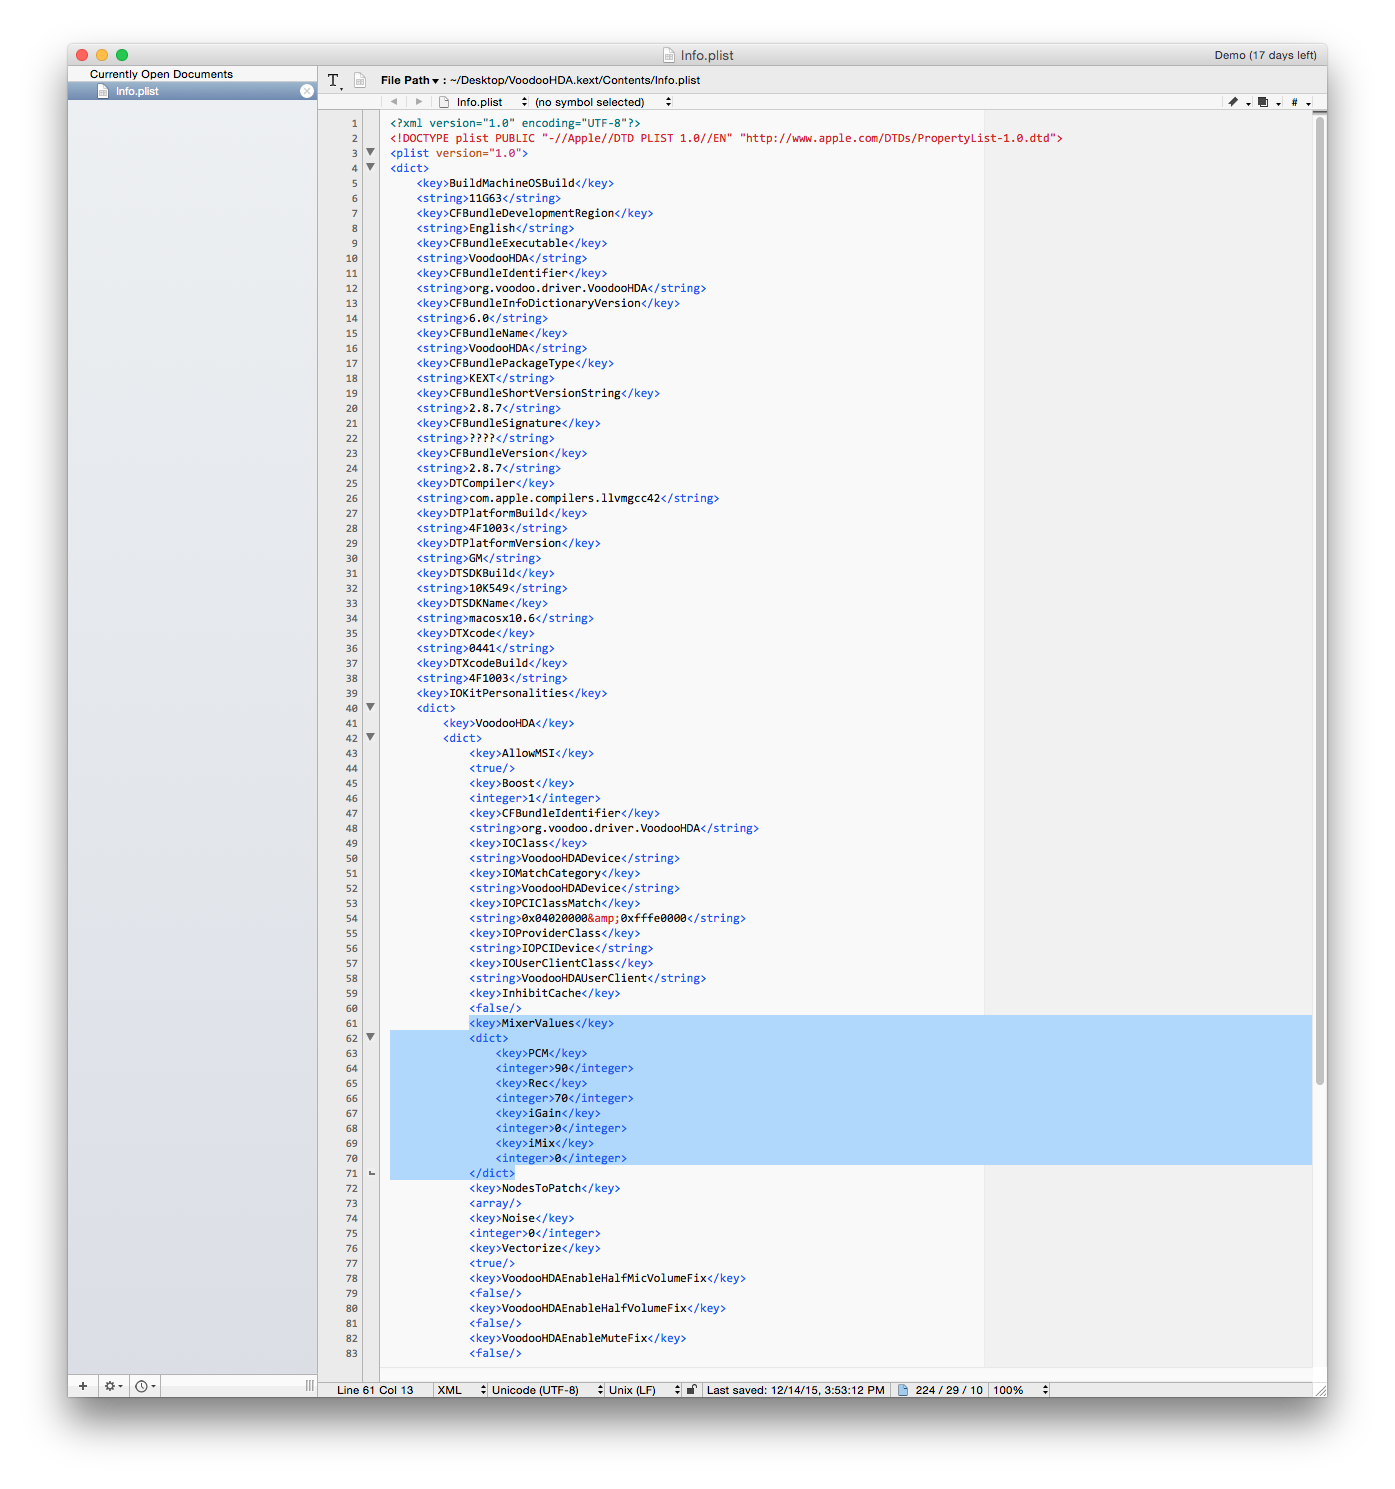Click the PCM integer value 90 on line 64
This screenshot has height=1489, width=1395.
click(561, 1068)
